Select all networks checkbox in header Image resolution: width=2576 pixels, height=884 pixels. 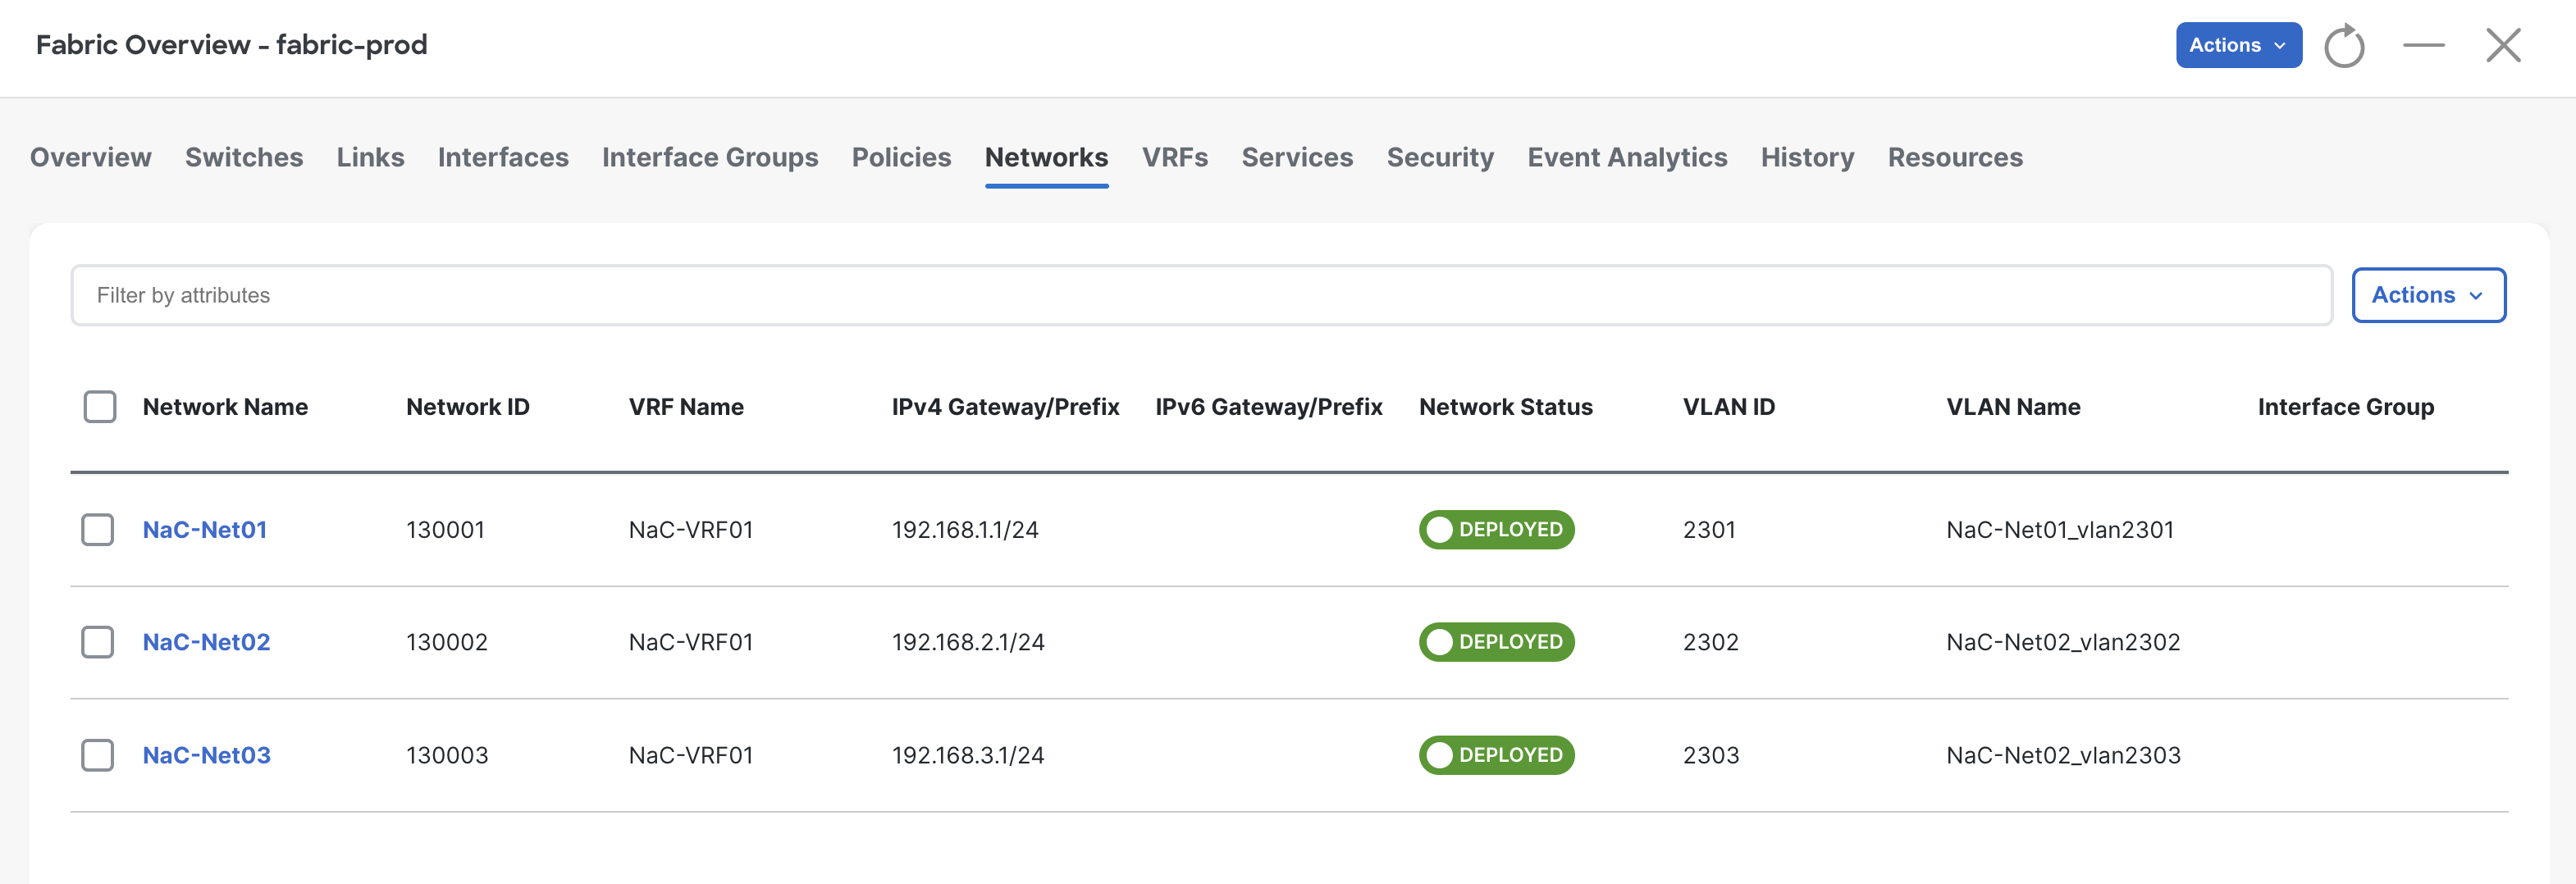pos(100,407)
